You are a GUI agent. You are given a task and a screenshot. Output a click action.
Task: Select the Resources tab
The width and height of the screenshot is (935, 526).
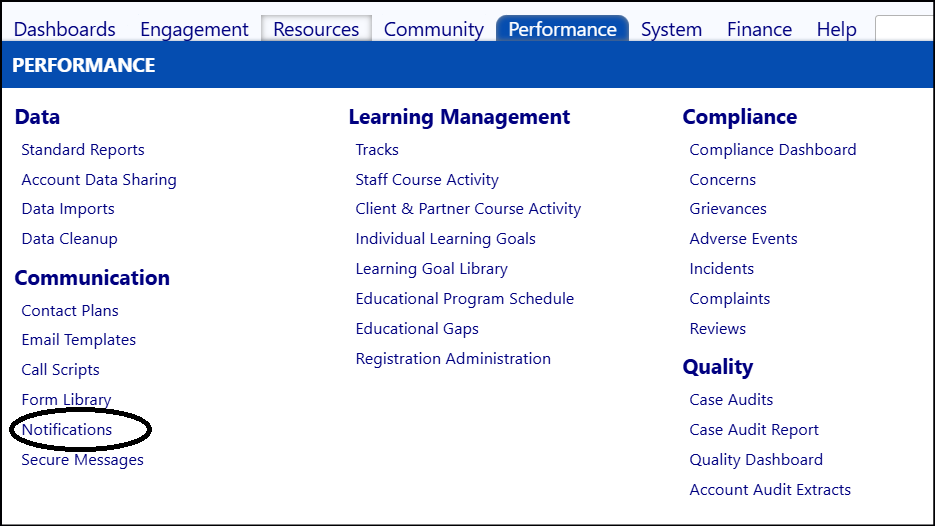tap(316, 29)
